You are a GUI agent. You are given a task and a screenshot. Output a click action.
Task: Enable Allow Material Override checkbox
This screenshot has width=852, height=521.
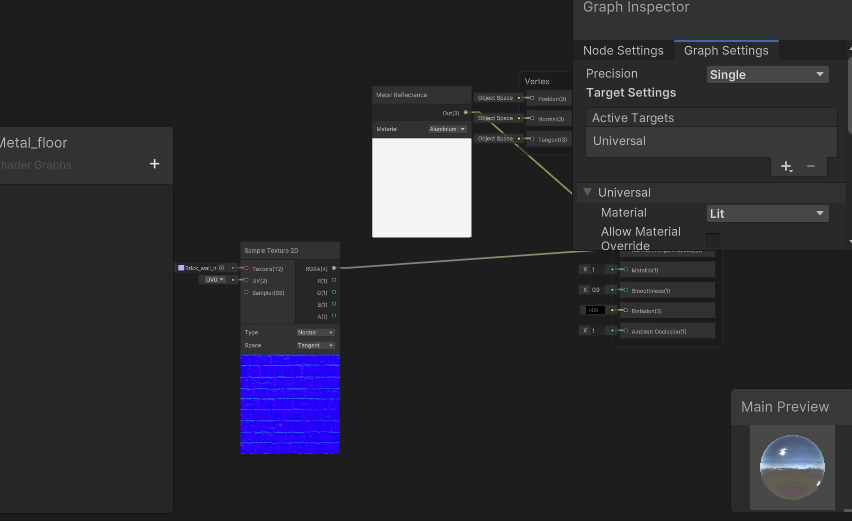pyautogui.click(x=713, y=239)
